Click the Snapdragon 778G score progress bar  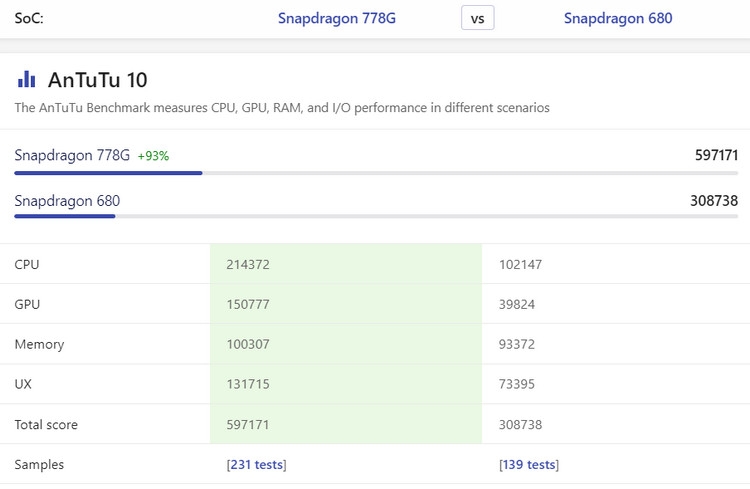click(376, 173)
